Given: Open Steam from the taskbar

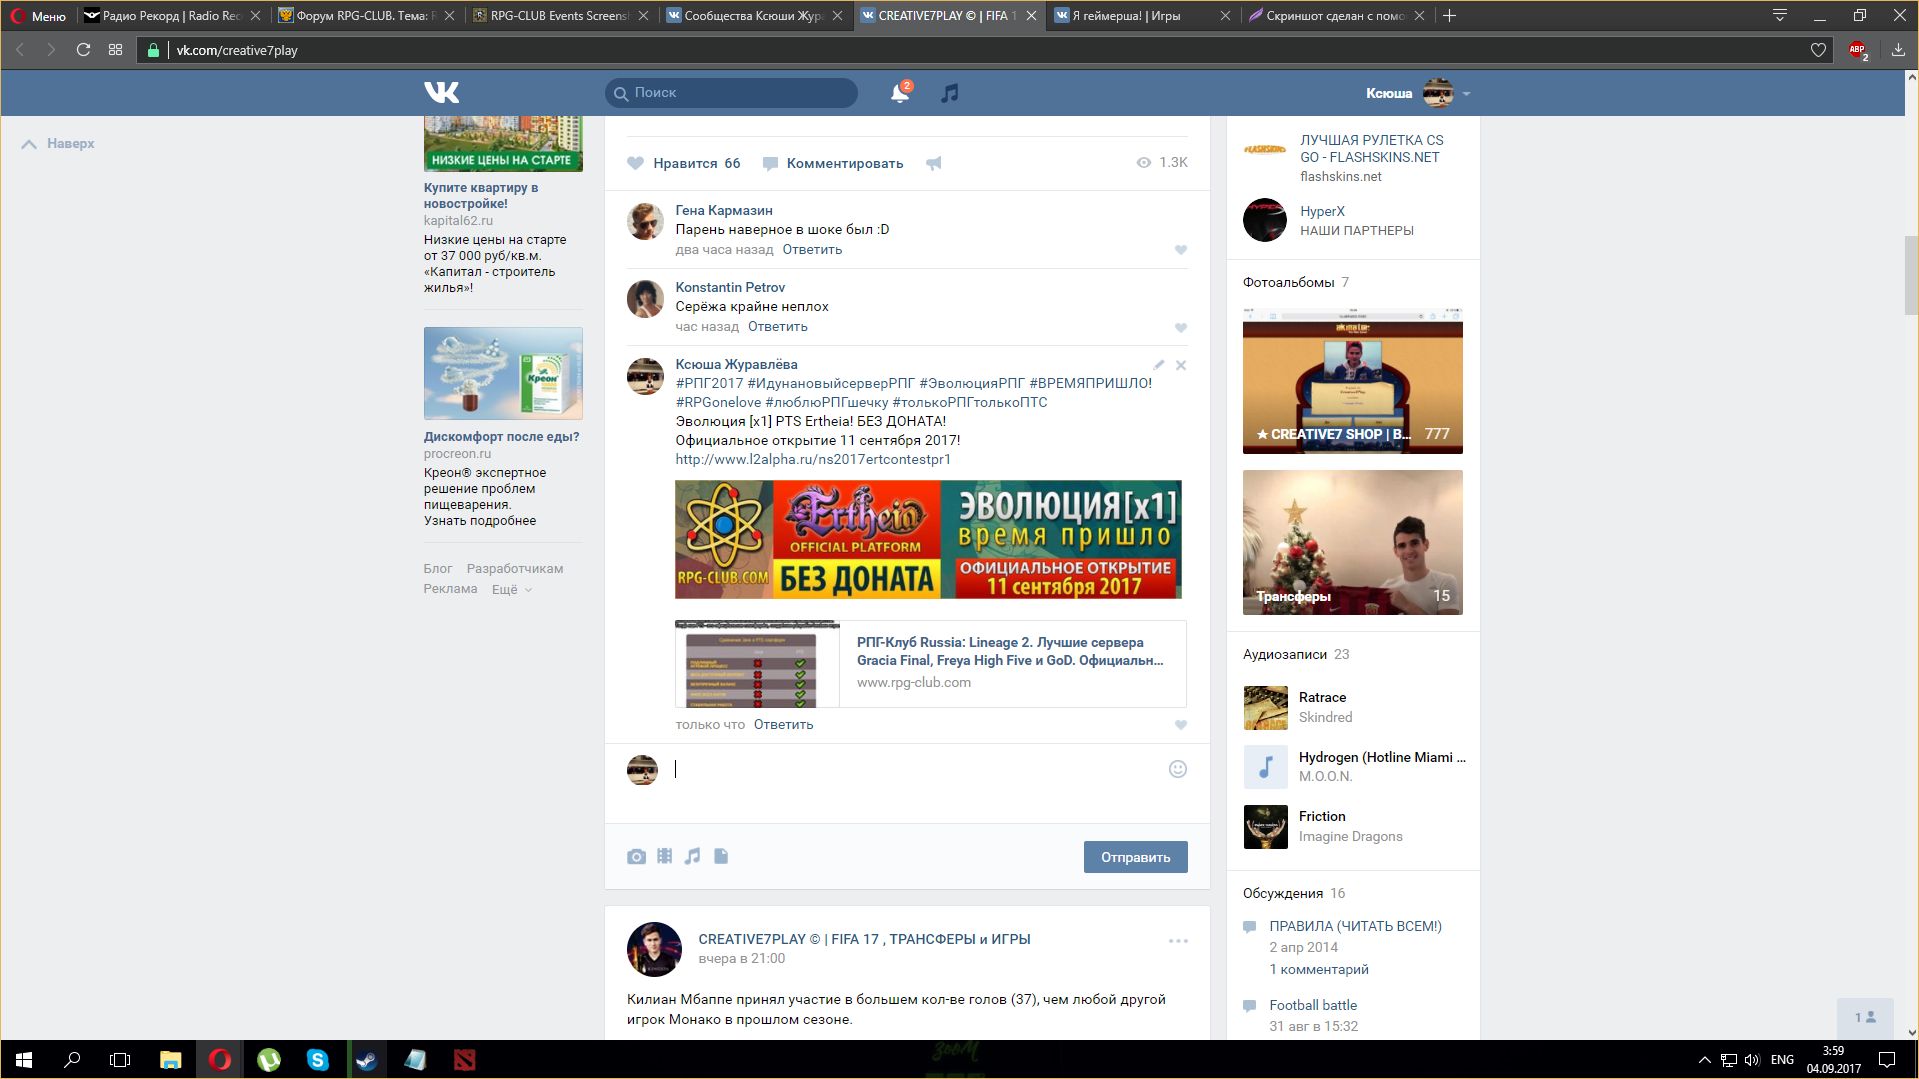Looking at the screenshot, I should (366, 1060).
